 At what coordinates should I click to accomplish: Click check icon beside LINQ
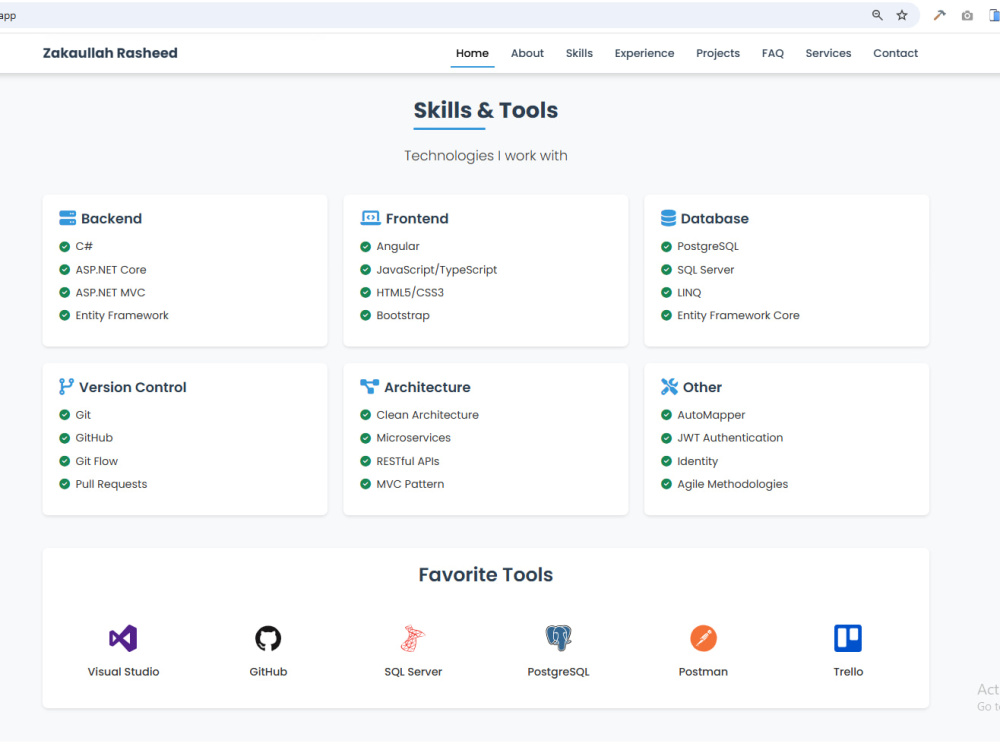[x=666, y=293]
